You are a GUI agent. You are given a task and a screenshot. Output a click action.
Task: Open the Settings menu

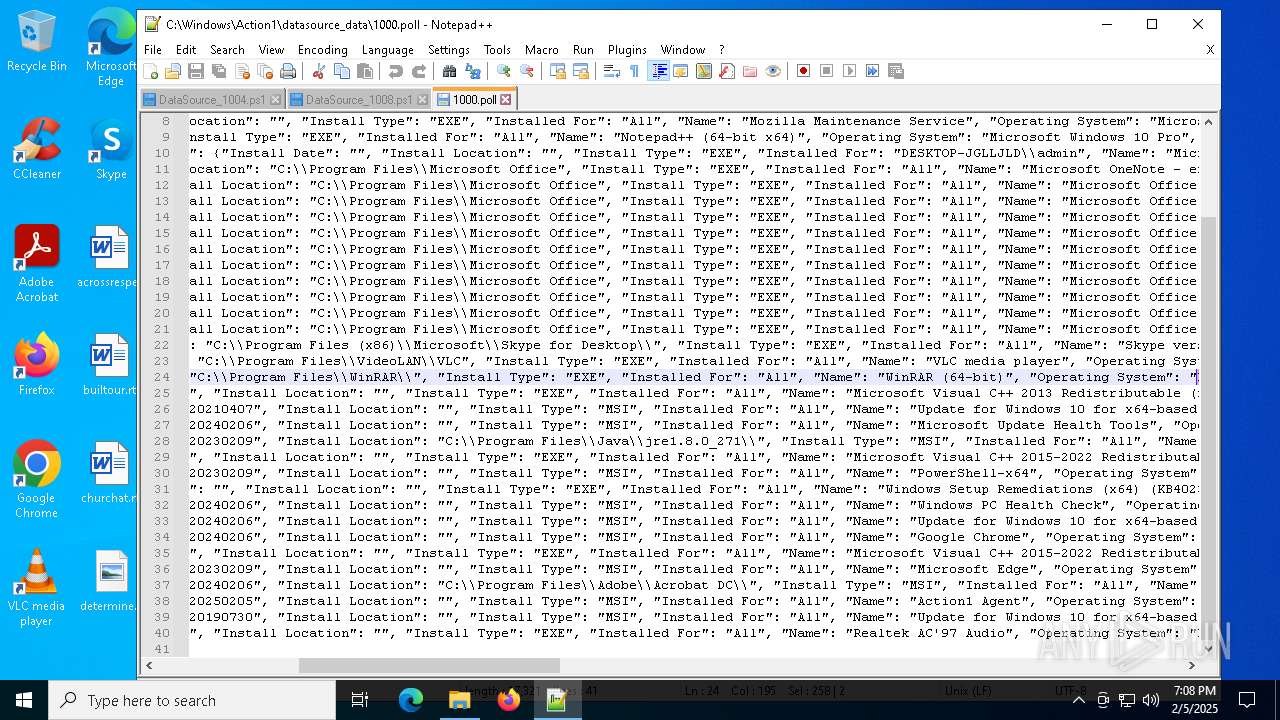click(x=449, y=49)
